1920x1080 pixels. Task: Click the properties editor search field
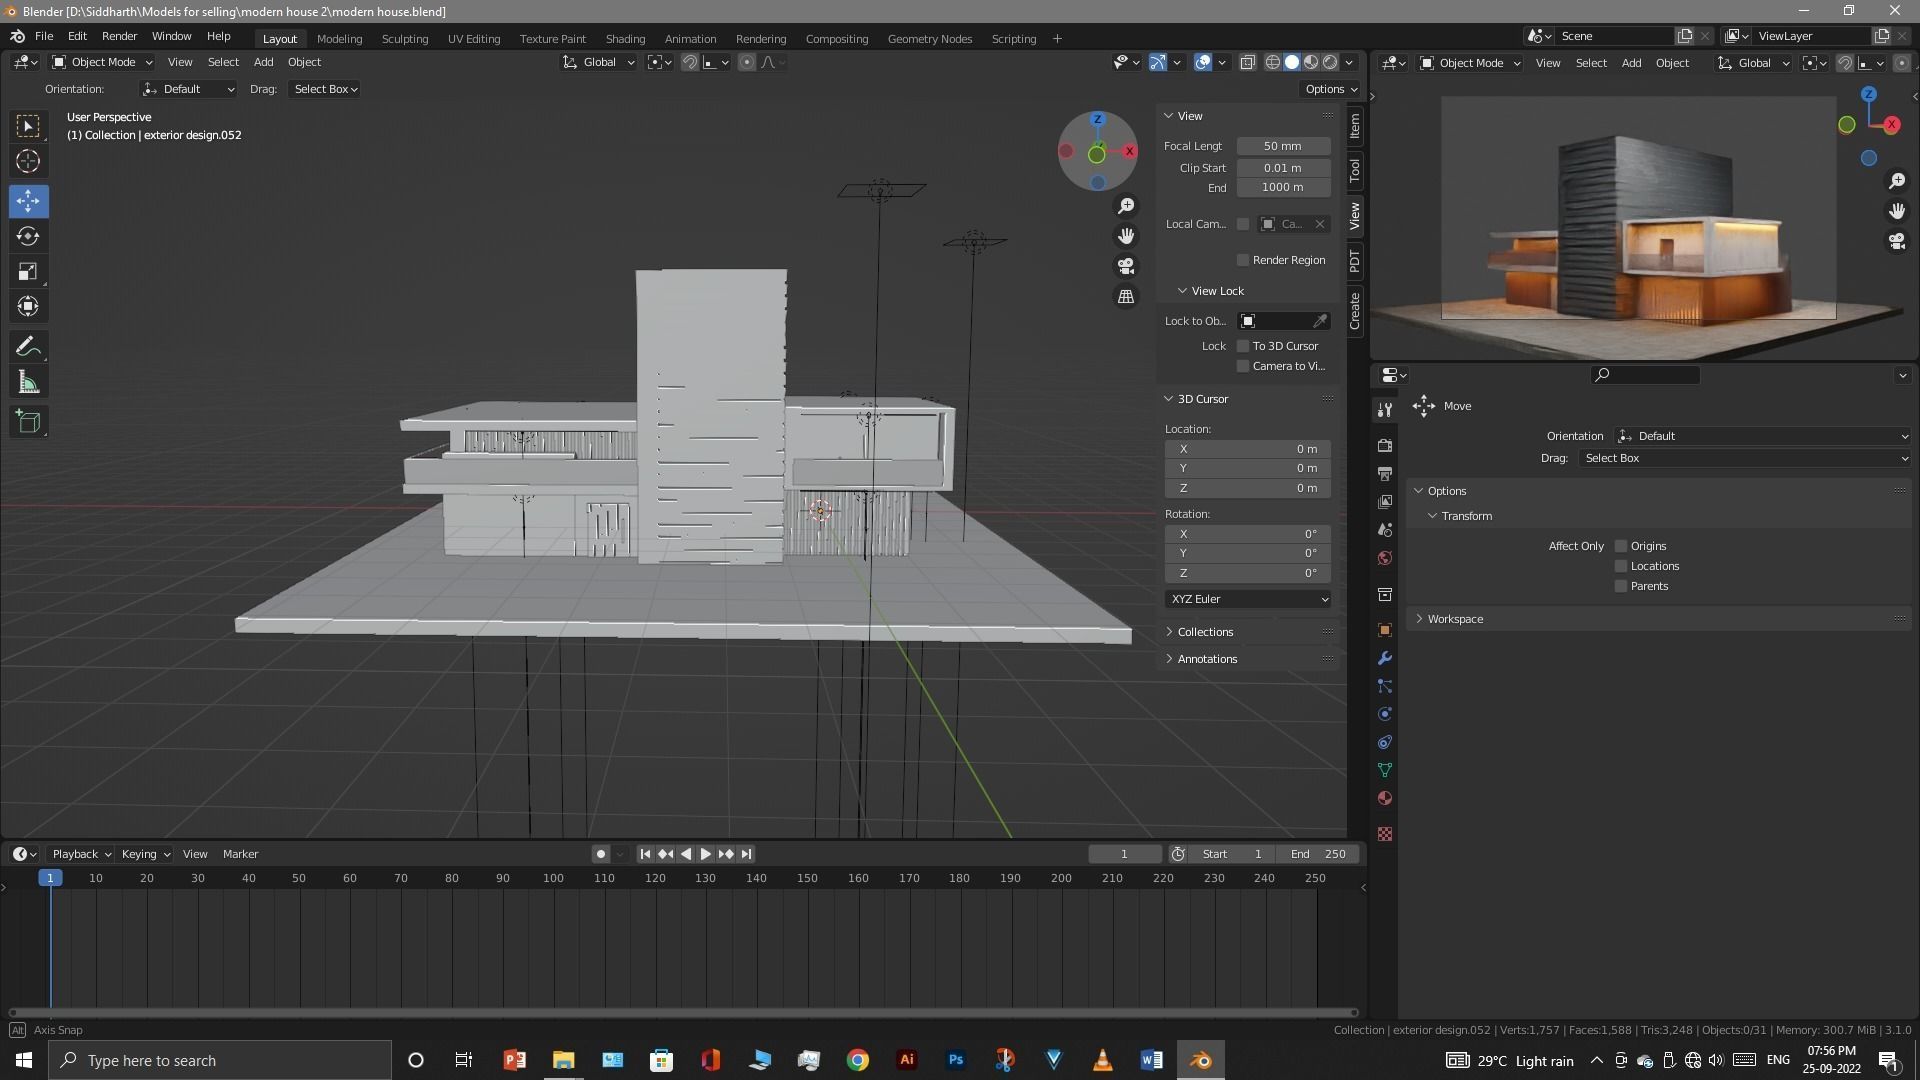coord(1645,375)
